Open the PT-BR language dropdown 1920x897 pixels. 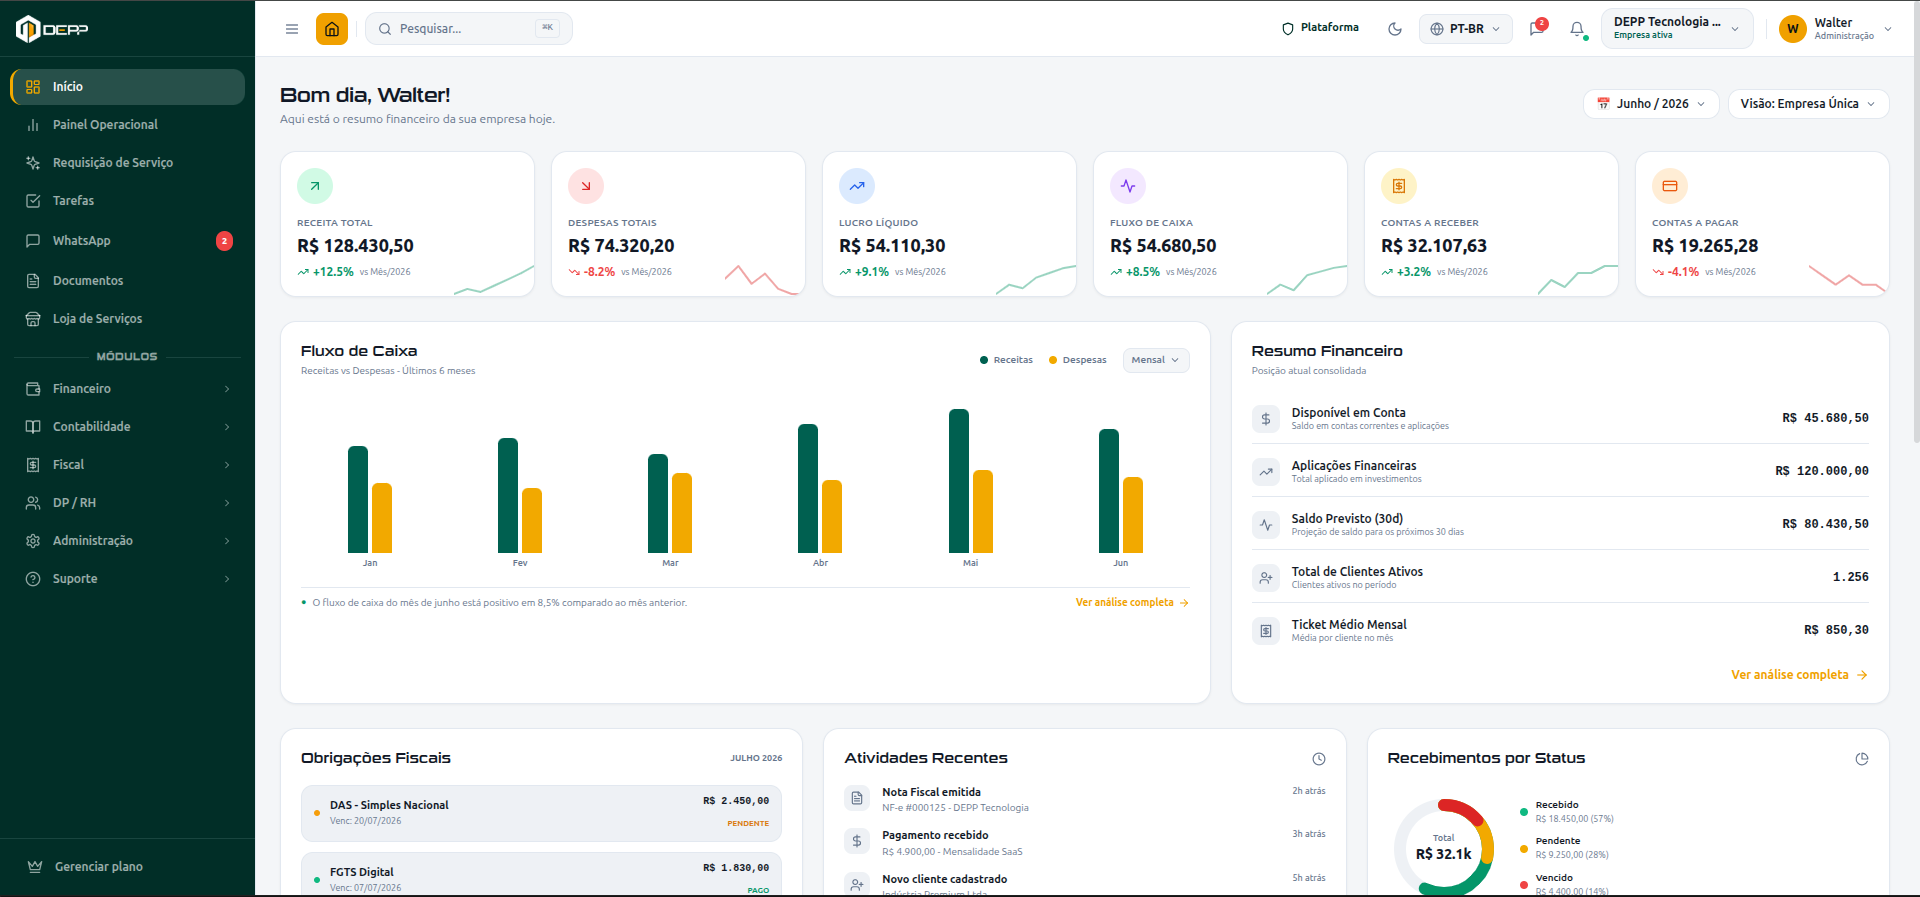coord(1466,29)
